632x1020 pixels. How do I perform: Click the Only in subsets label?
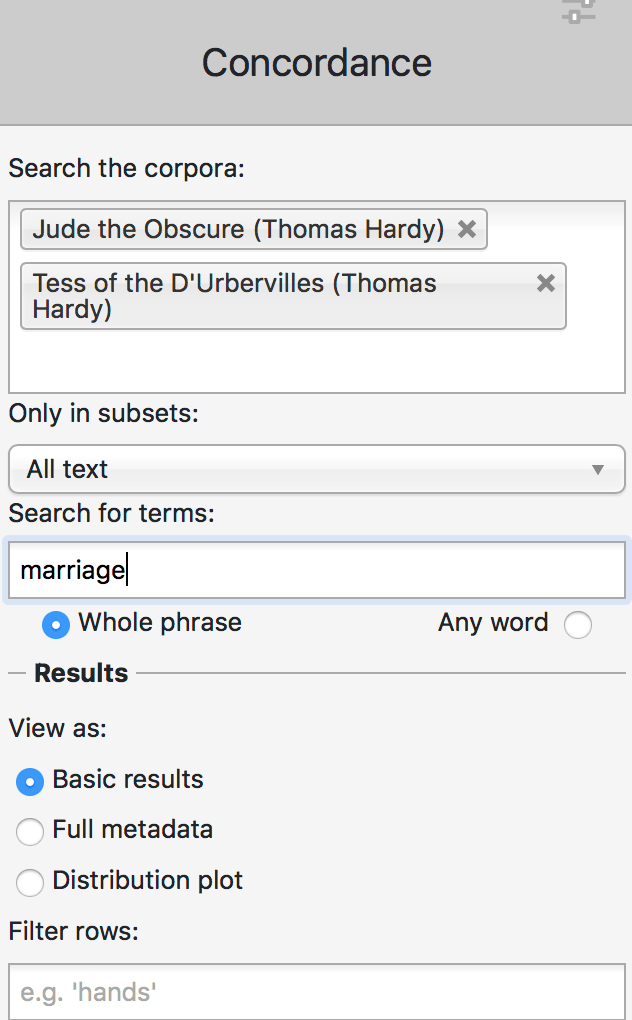point(103,413)
